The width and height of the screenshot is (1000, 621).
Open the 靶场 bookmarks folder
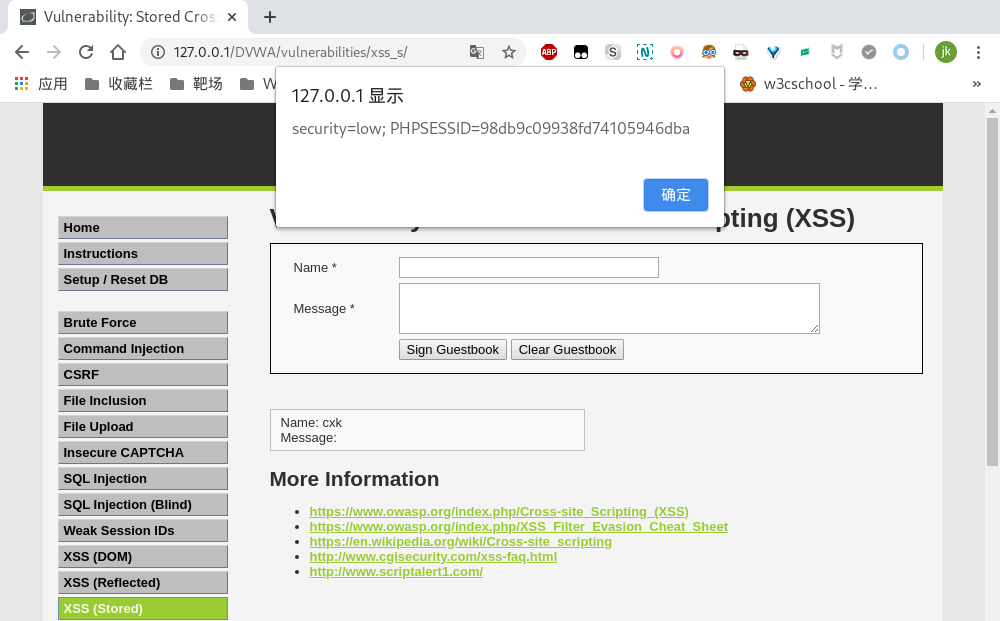[196, 84]
